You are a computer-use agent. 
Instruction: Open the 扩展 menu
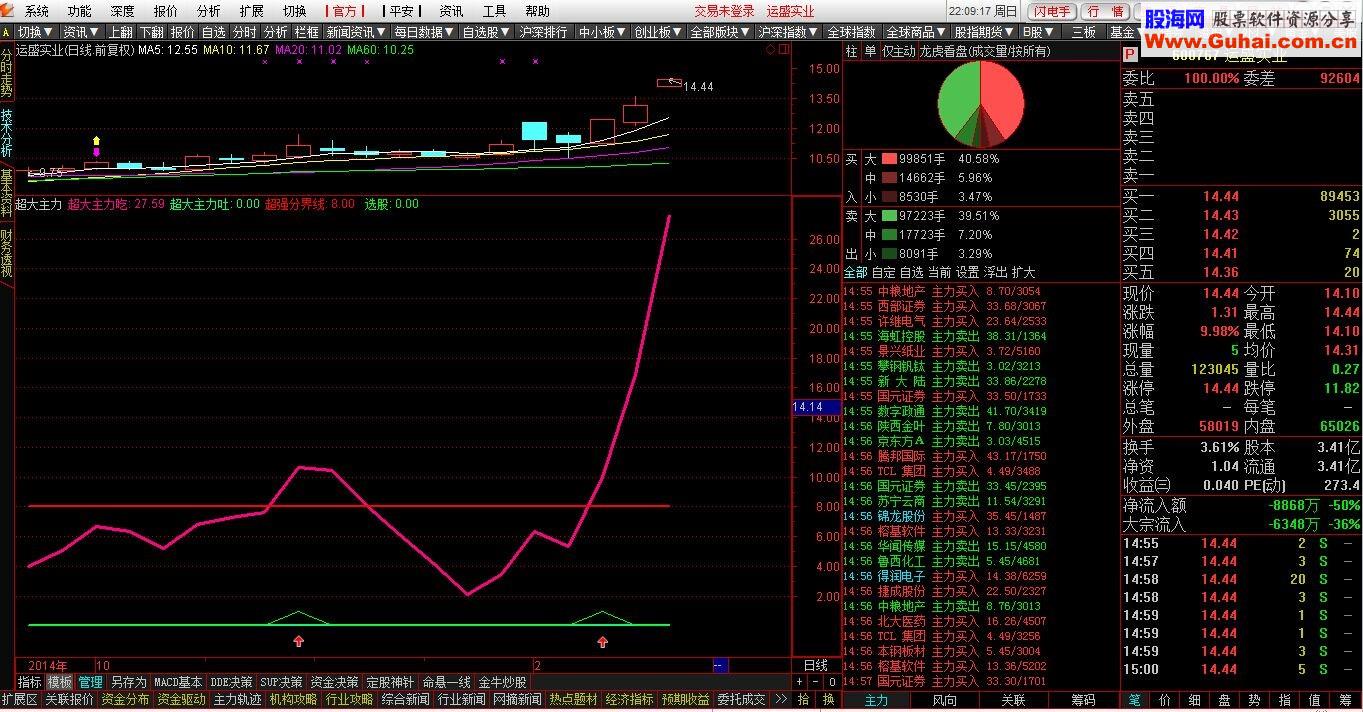[252, 11]
